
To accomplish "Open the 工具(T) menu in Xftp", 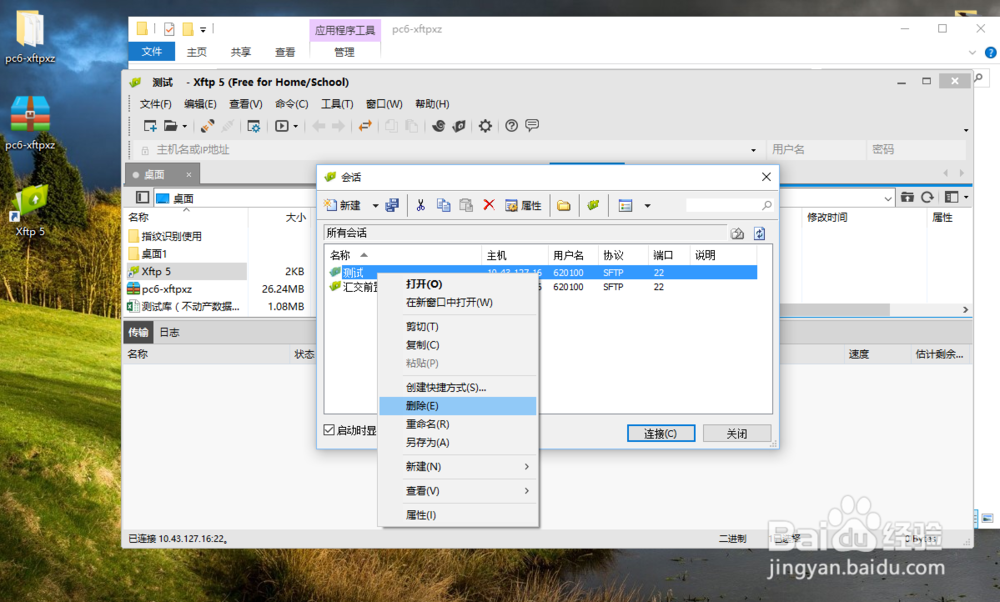I will click(337, 103).
